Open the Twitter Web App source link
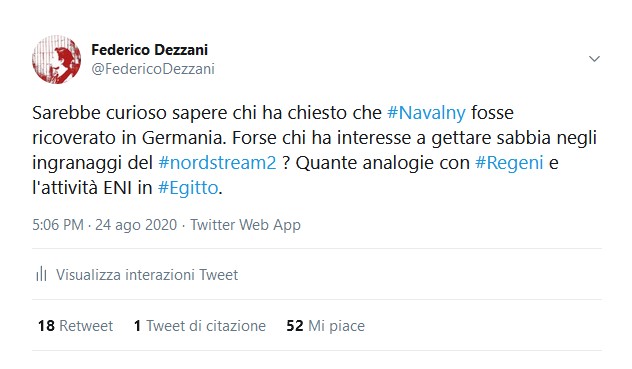This screenshot has height=369, width=632. 245,225
